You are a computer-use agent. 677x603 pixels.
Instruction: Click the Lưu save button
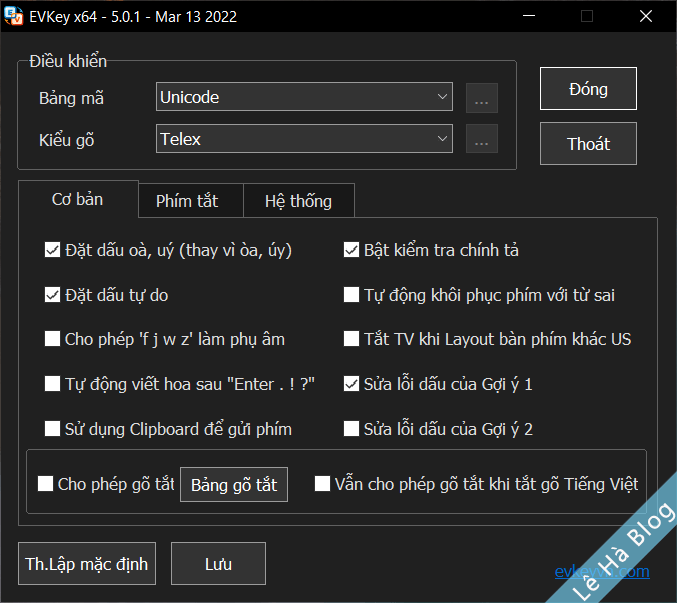[x=218, y=563]
